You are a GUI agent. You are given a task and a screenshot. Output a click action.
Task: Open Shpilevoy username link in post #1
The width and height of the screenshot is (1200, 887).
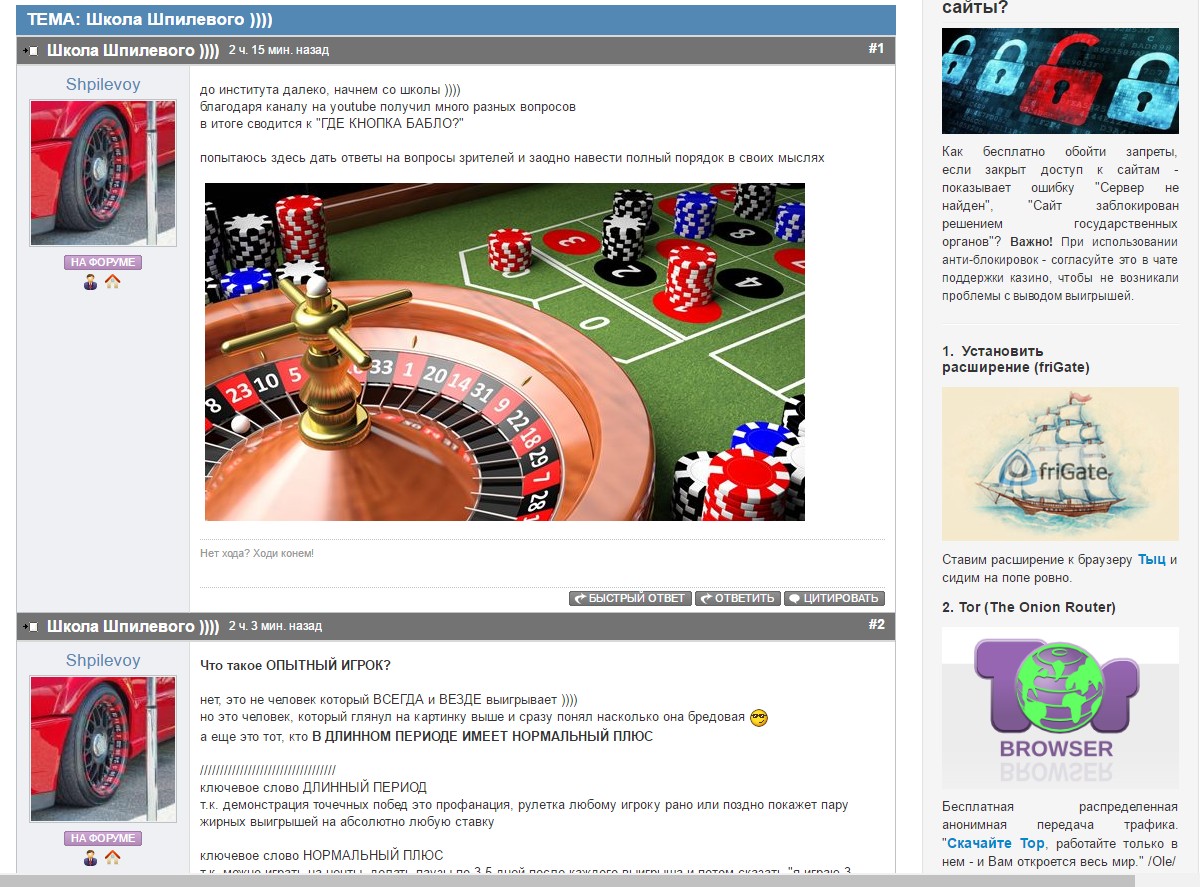click(x=103, y=84)
